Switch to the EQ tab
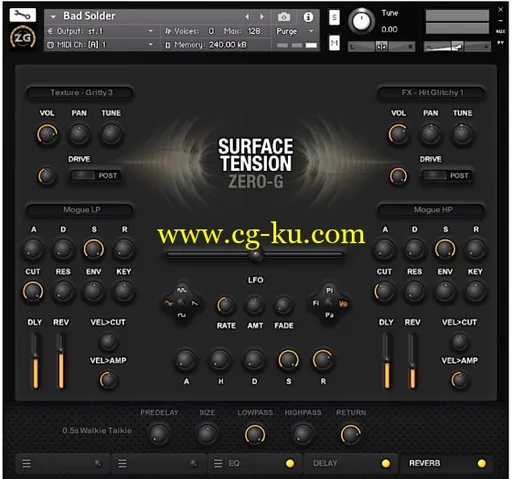This screenshot has width=512, height=479. (255, 463)
